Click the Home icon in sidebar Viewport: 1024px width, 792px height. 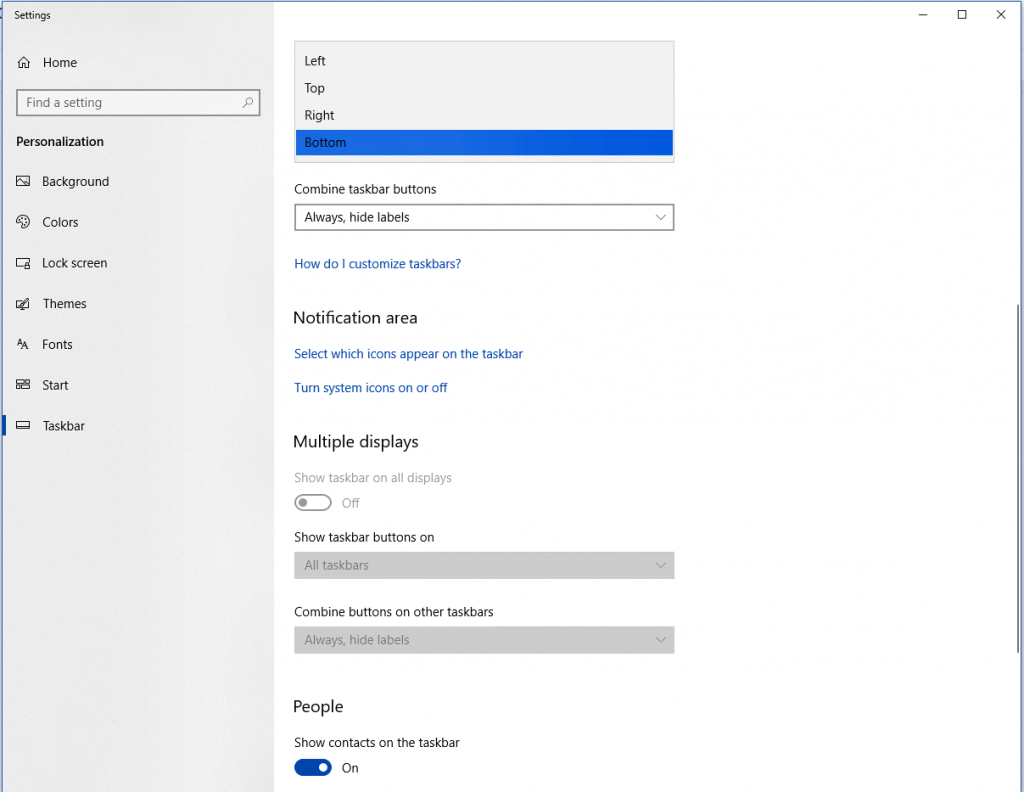(24, 63)
